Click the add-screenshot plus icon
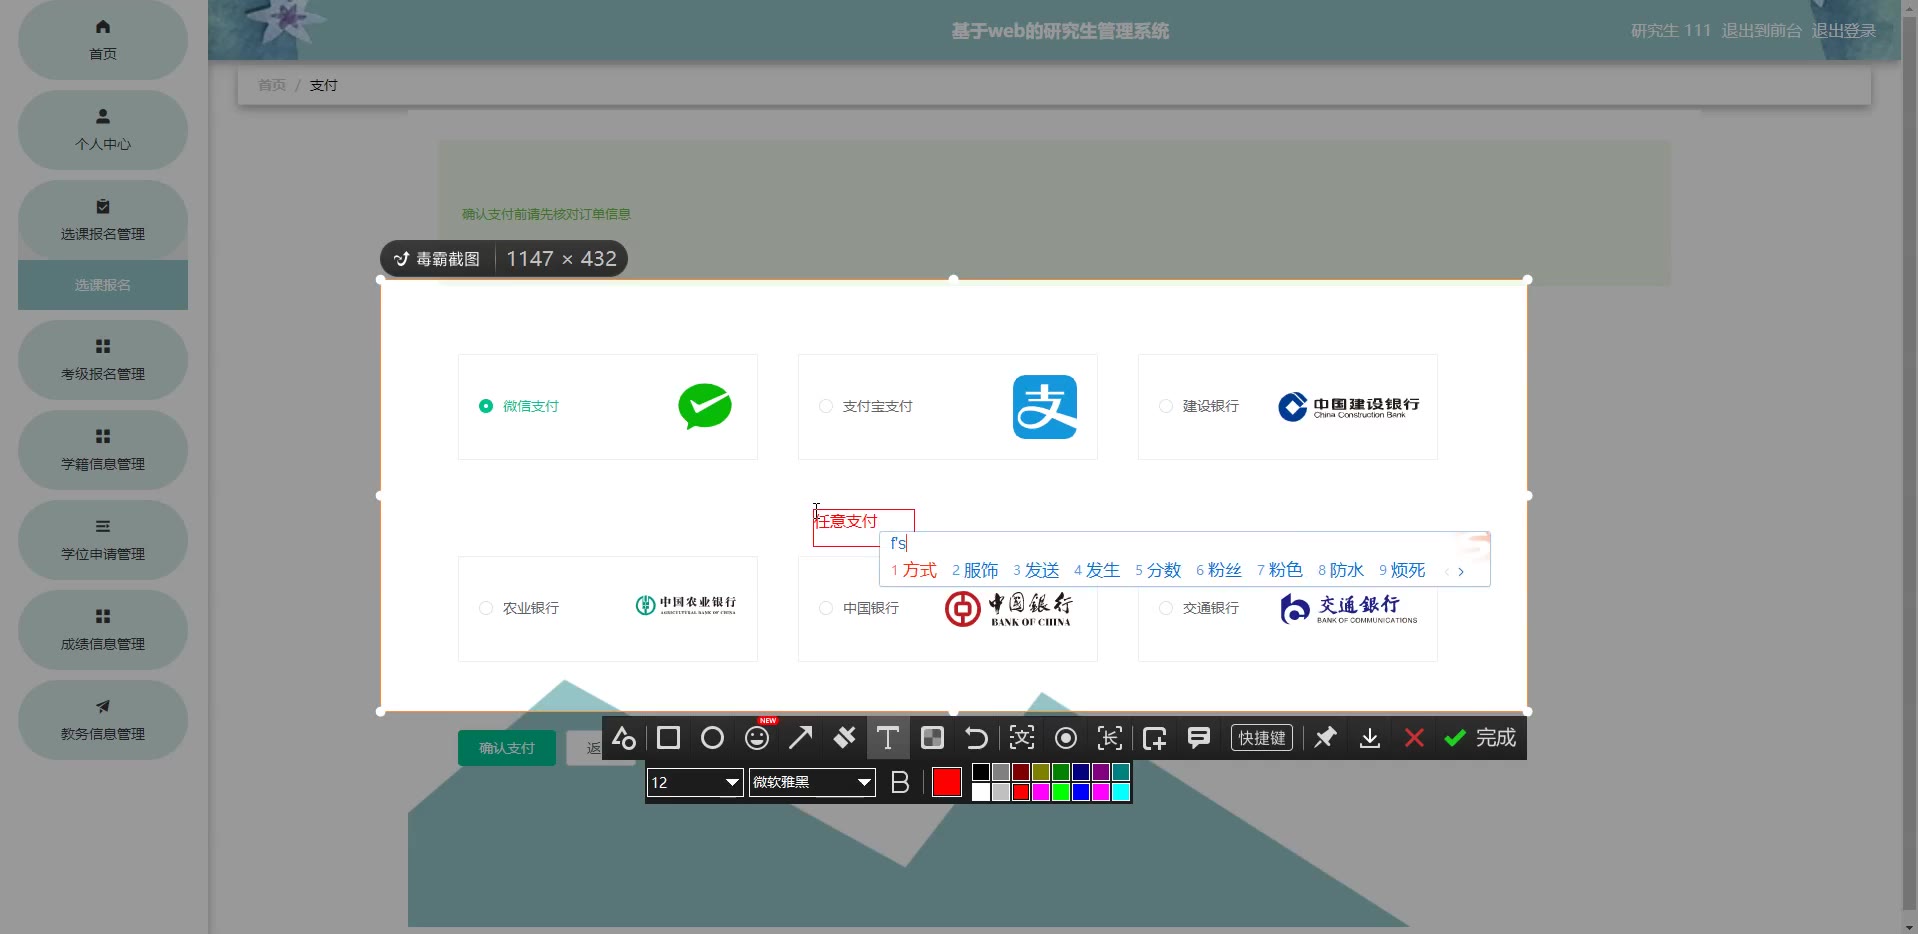1918x934 pixels. coord(1154,738)
